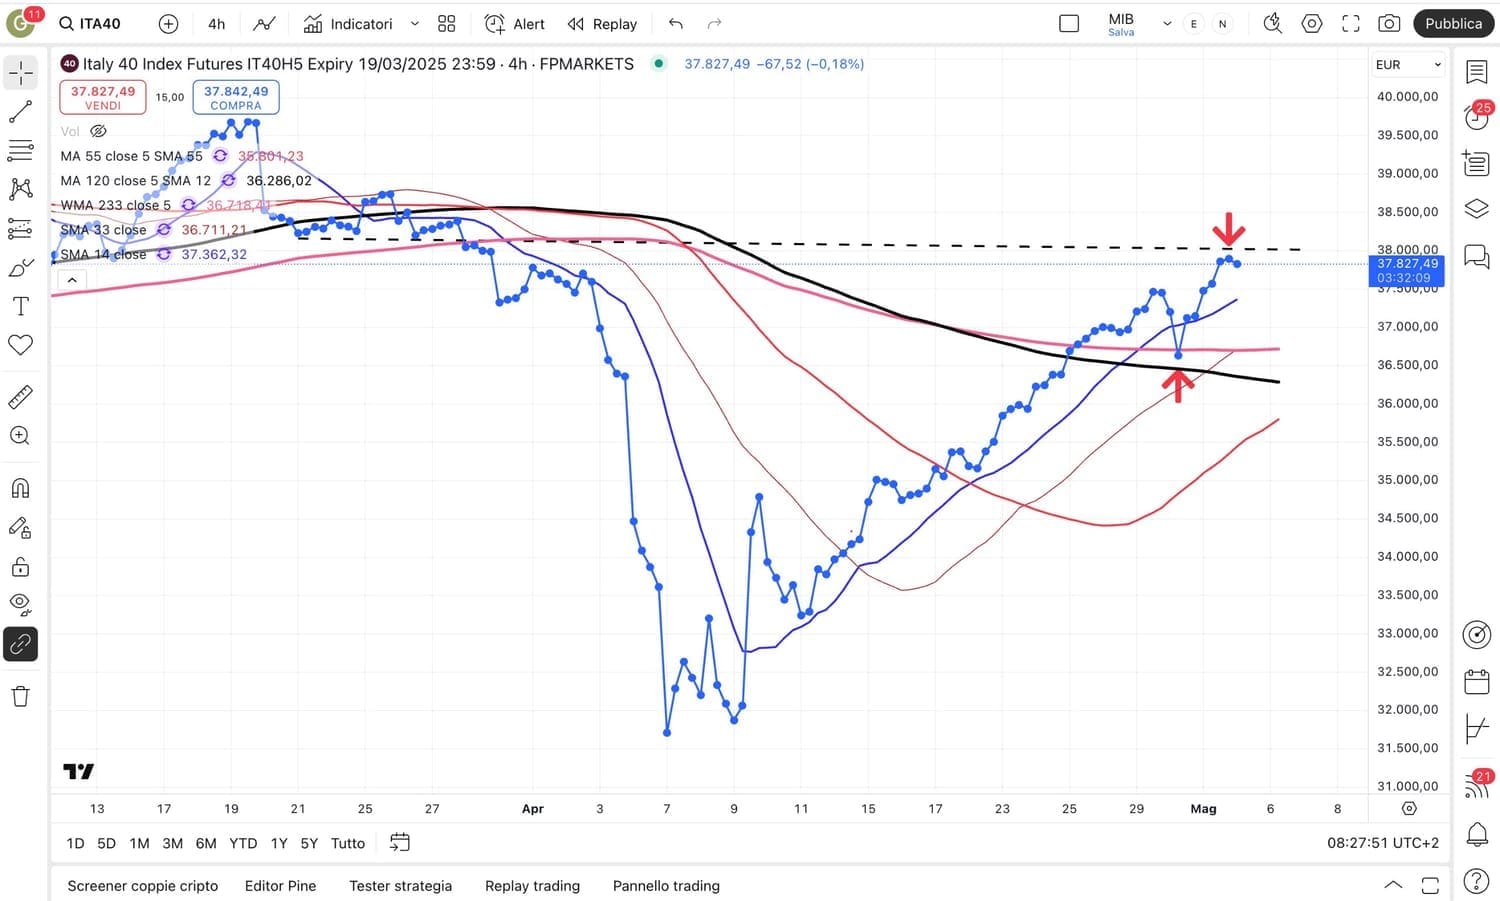The width and height of the screenshot is (1500, 901).
Task: Open alerts panel with 25 badge
Action: [x=1477, y=117]
